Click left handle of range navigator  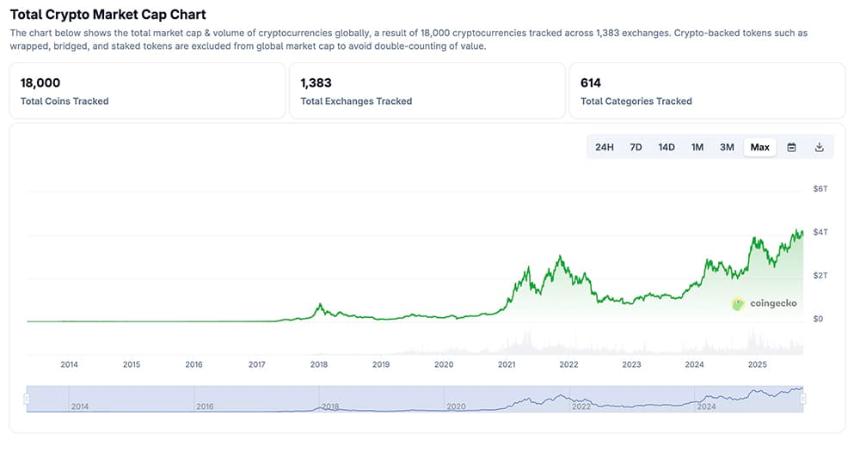coord(27,399)
